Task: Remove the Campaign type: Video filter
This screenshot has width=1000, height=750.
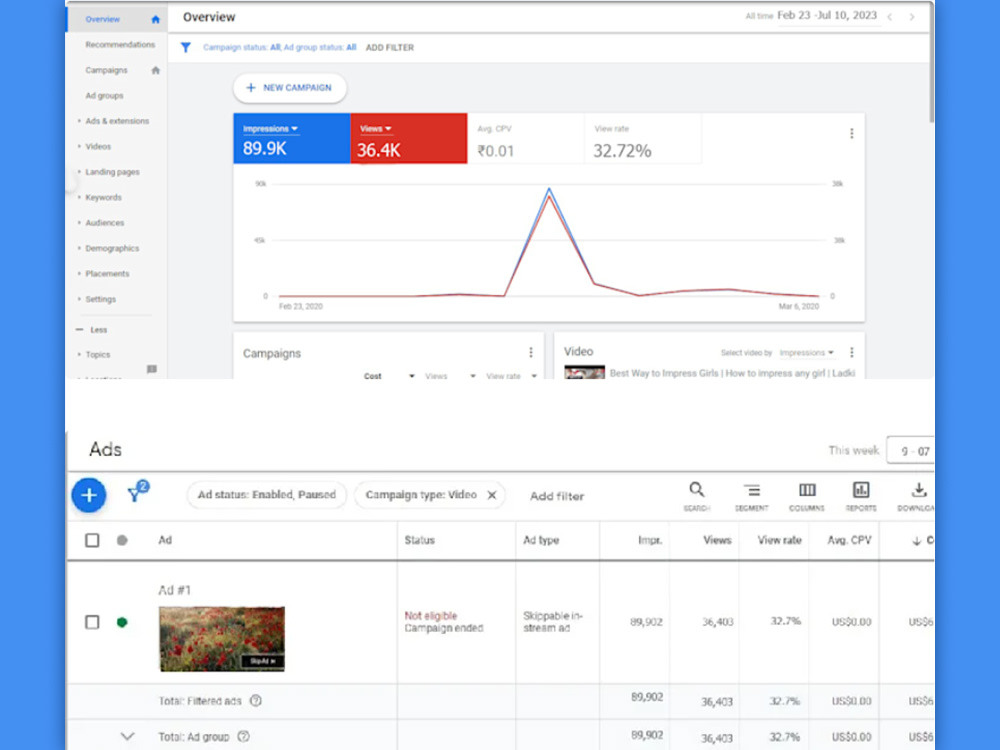Action: [x=492, y=495]
